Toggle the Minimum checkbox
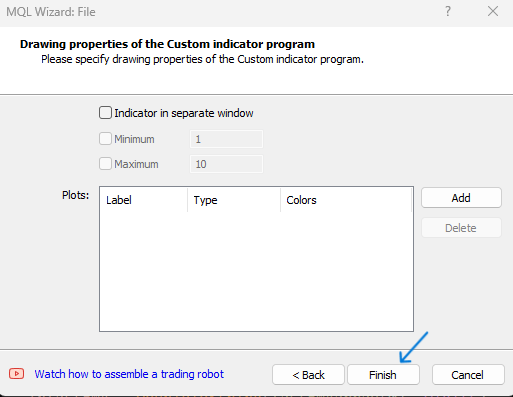This screenshot has height=397, width=513. pos(105,139)
